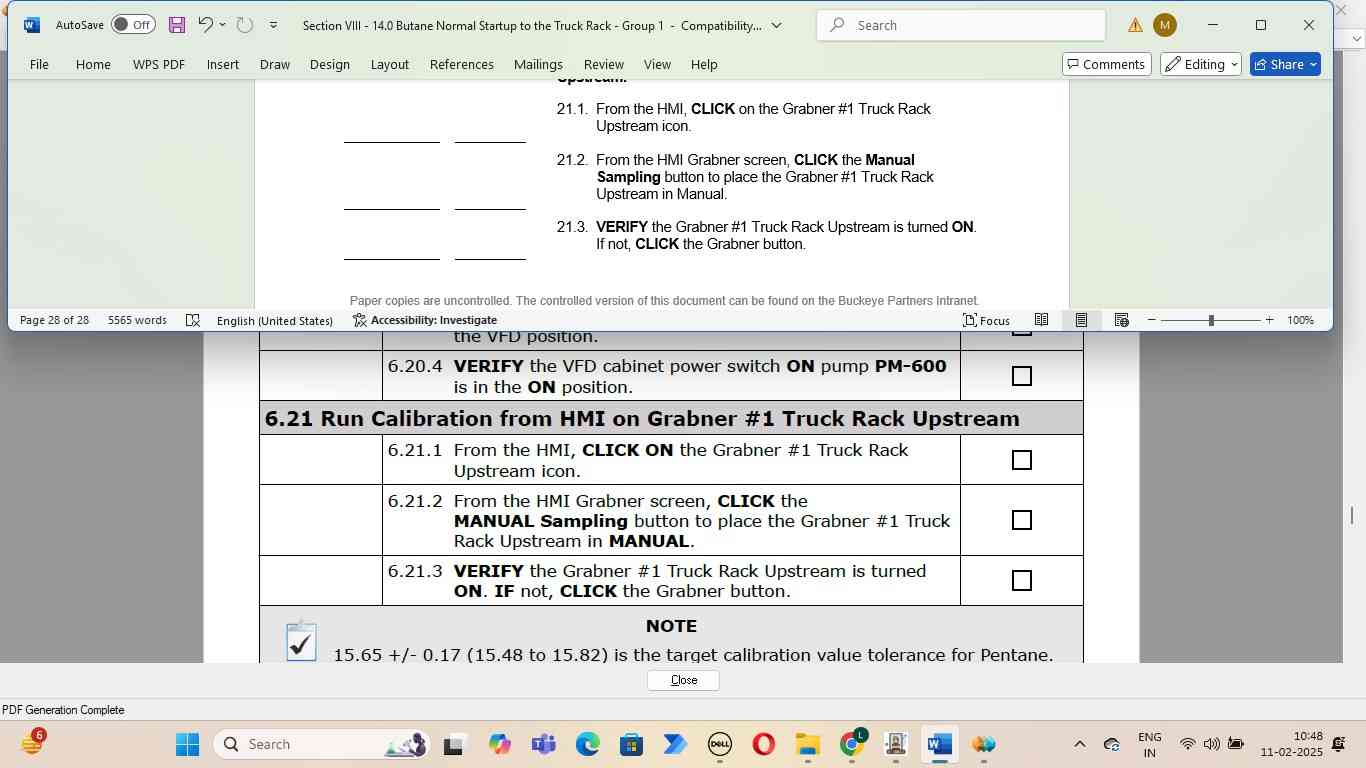
Task: Click the Redo icon in title bar
Action: [245, 25]
